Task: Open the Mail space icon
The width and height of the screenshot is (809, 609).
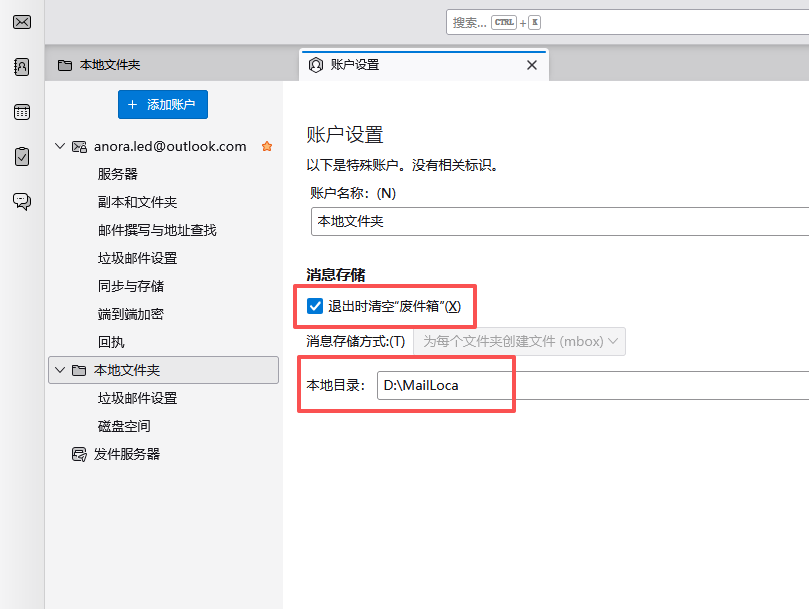Action: coord(22,22)
